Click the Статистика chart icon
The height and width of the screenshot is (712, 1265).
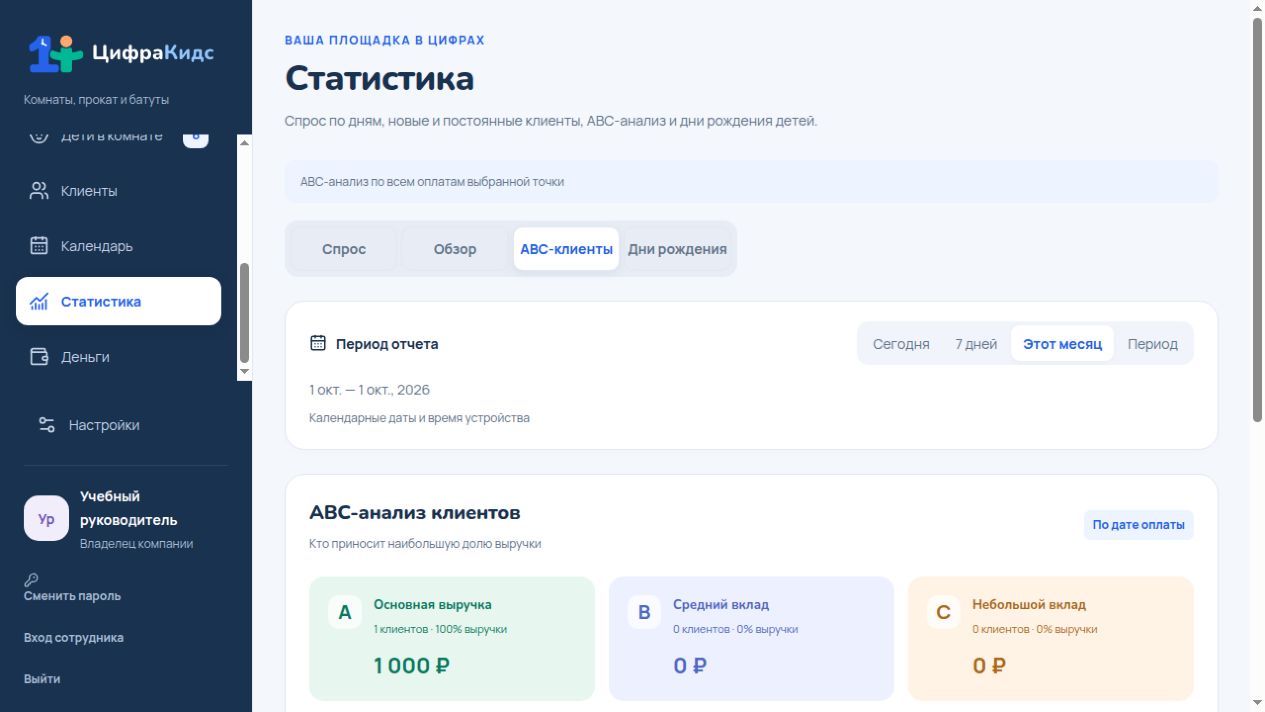(39, 301)
